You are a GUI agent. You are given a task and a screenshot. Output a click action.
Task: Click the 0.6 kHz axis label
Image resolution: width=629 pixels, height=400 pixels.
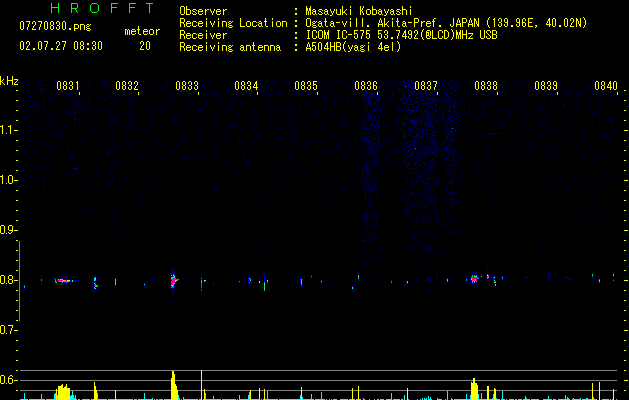pyautogui.click(x=8, y=380)
